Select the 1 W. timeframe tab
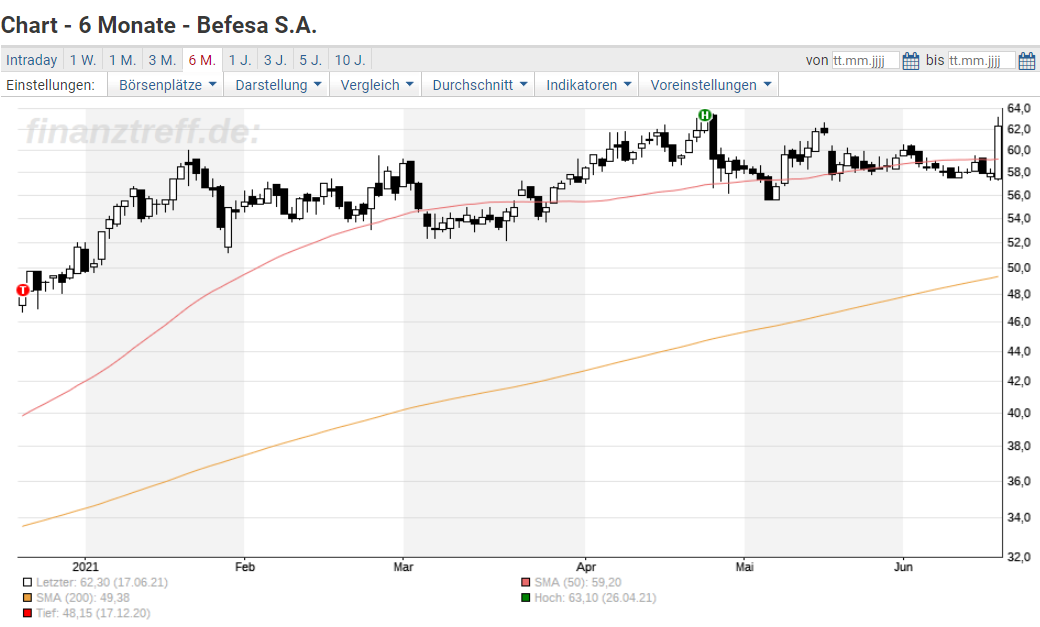Screen dimensions: 1040x627 click(x=83, y=60)
